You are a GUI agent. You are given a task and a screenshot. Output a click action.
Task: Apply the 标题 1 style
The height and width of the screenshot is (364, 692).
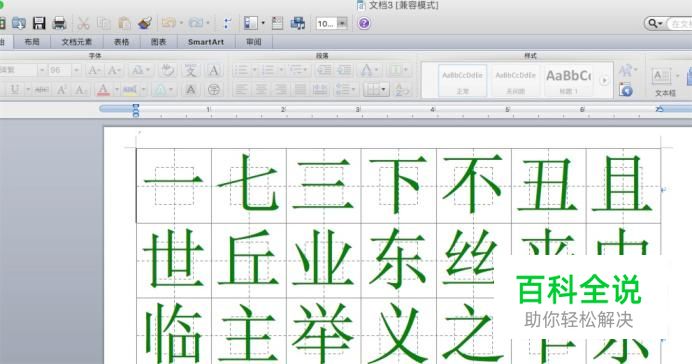coord(568,81)
